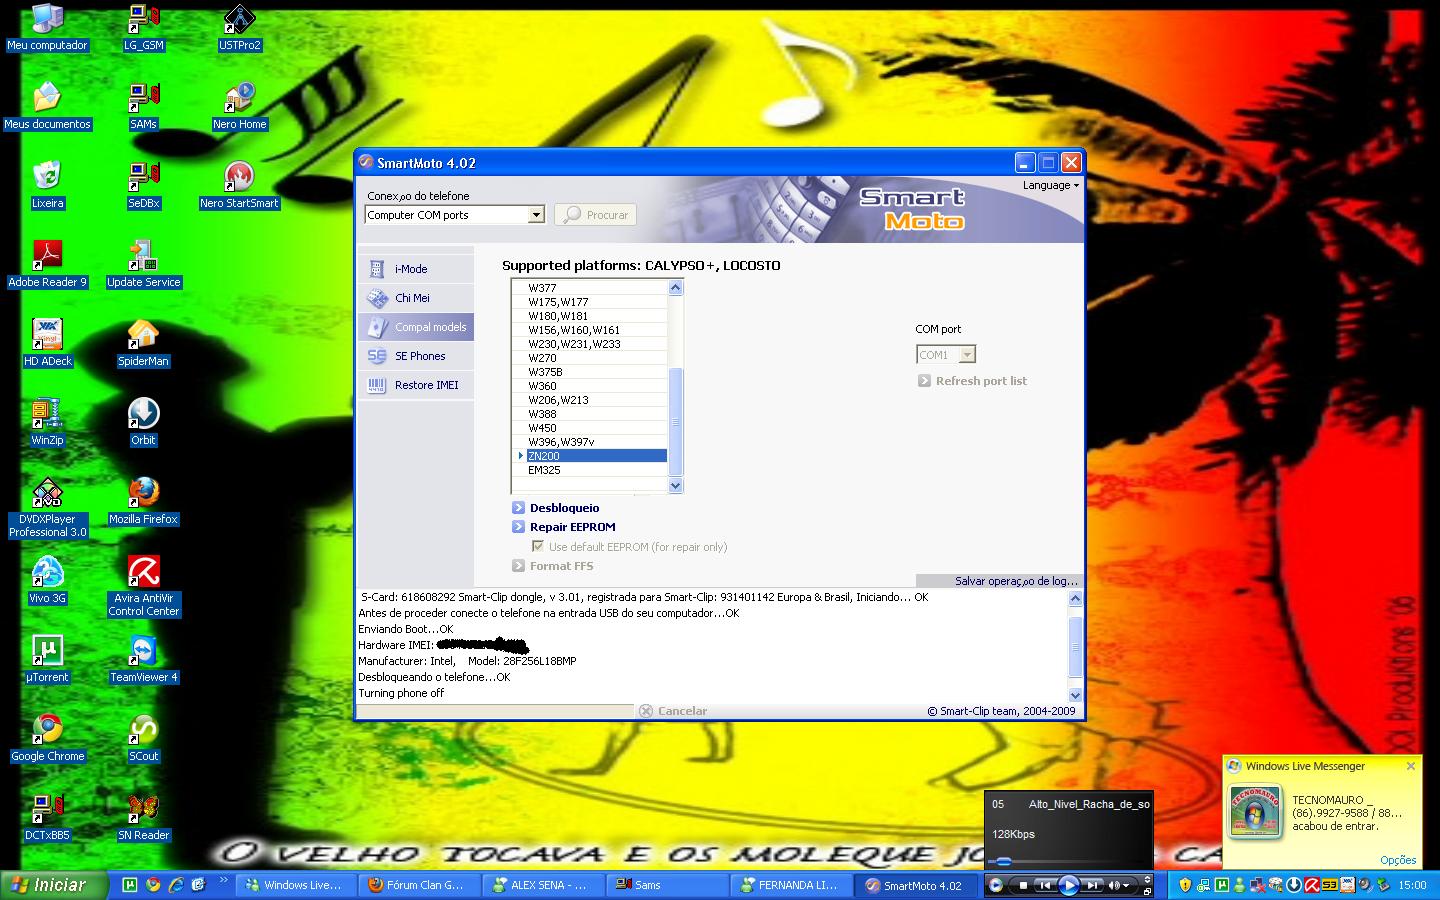Open µTorrent desktop icon
The height and width of the screenshot is (900, 1440).
pos(47,660)
